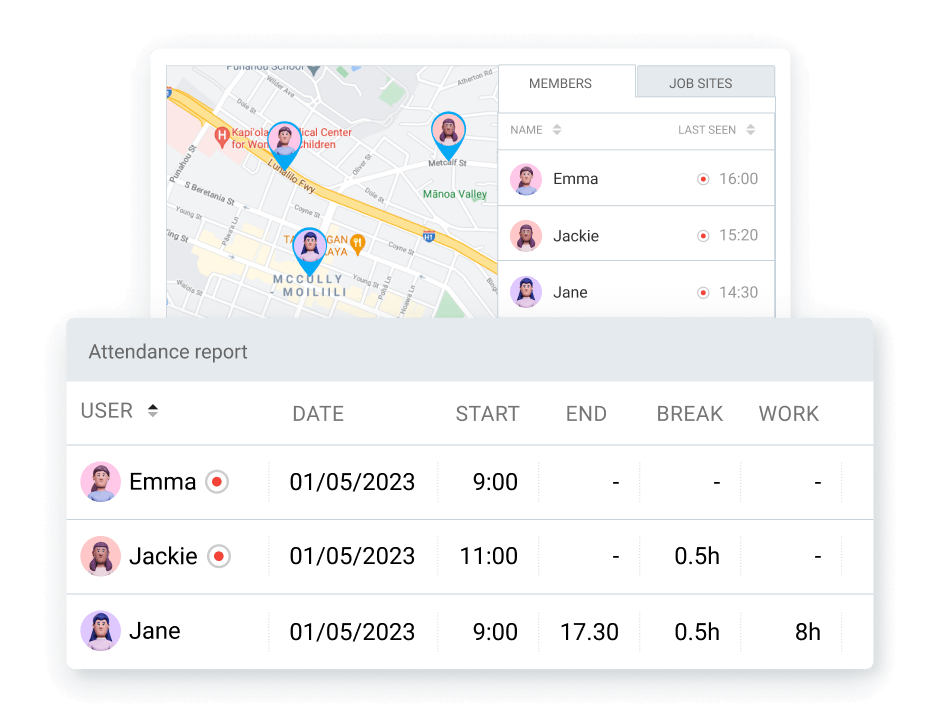The width and height of the screenshot is (940, 717).
Task: Click Emma's name in members list
Action: tap(576, 179)
